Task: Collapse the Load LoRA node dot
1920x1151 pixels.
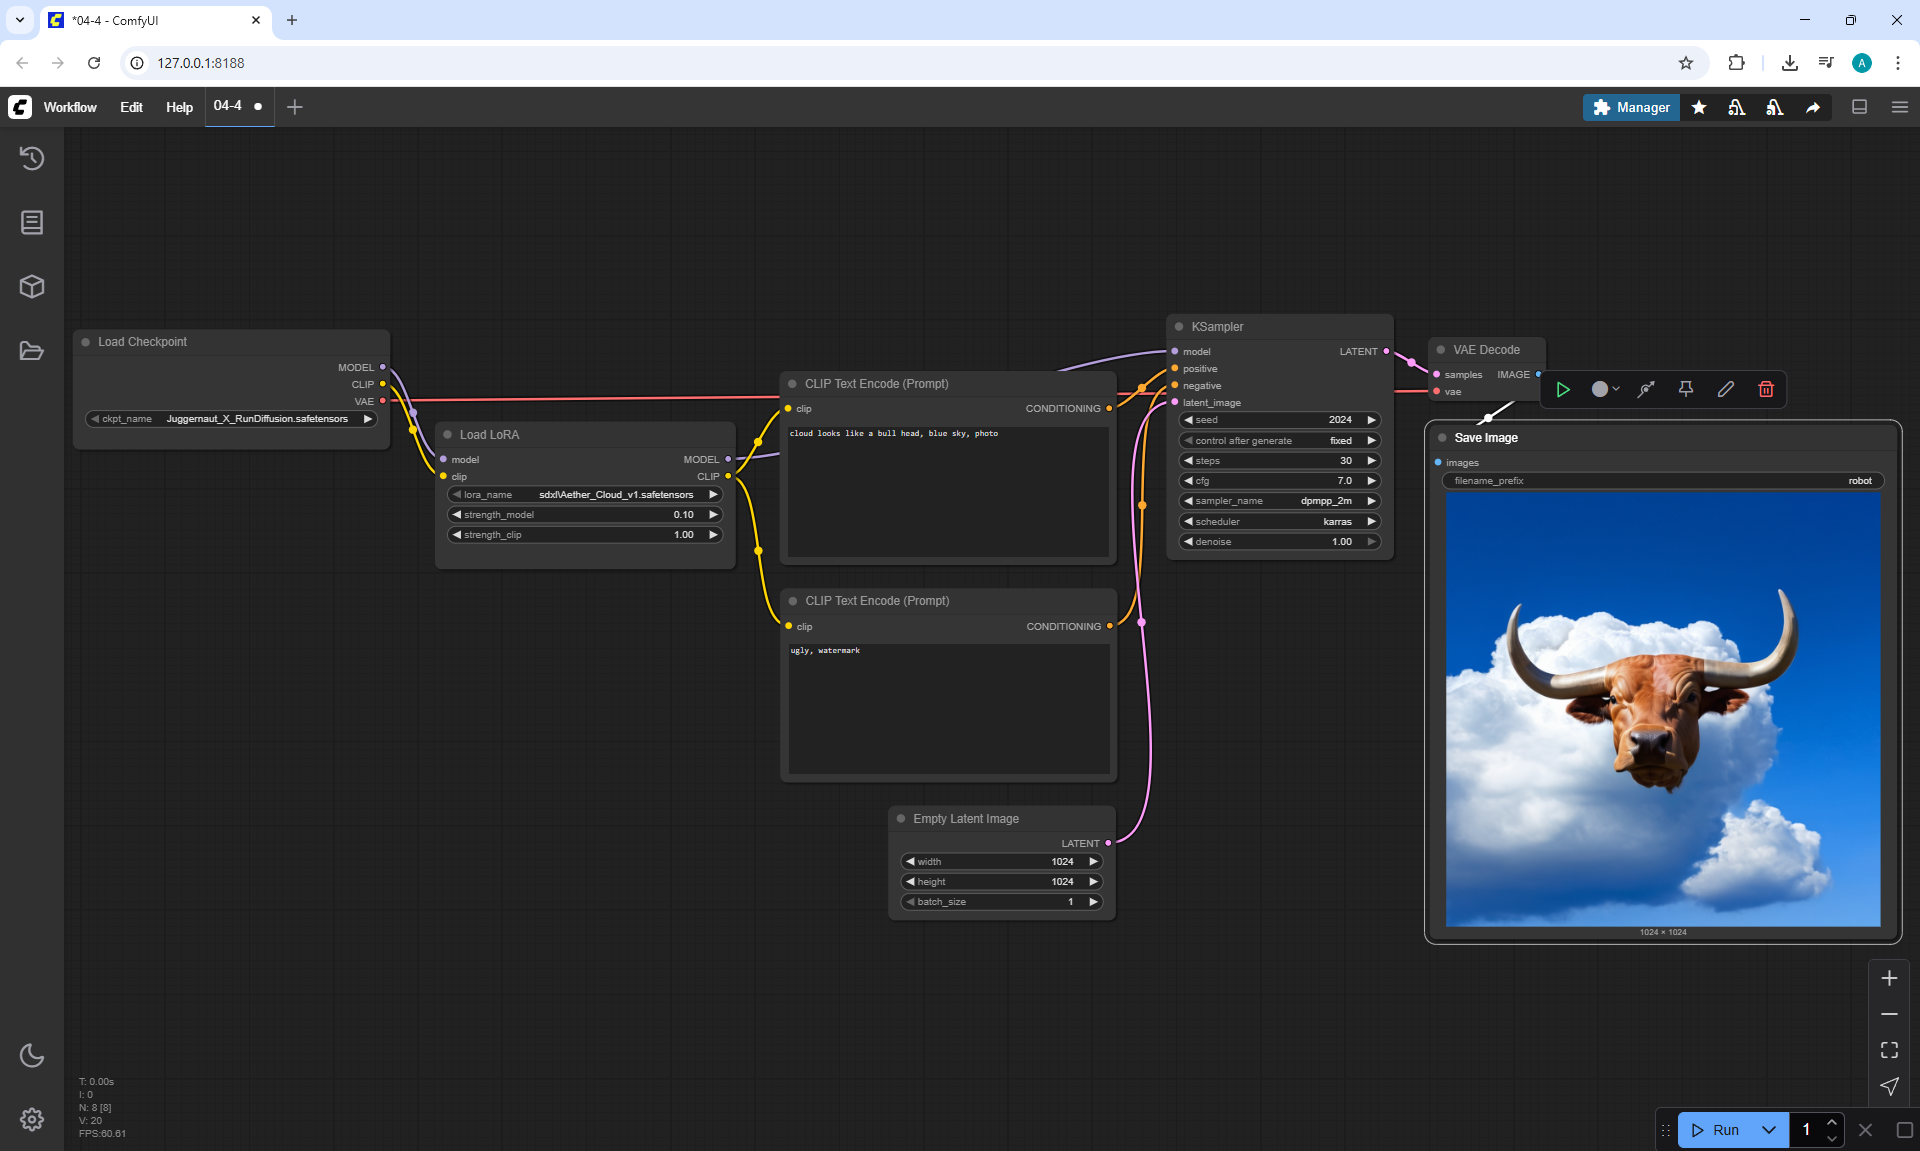Action: (x=447, y=435)
